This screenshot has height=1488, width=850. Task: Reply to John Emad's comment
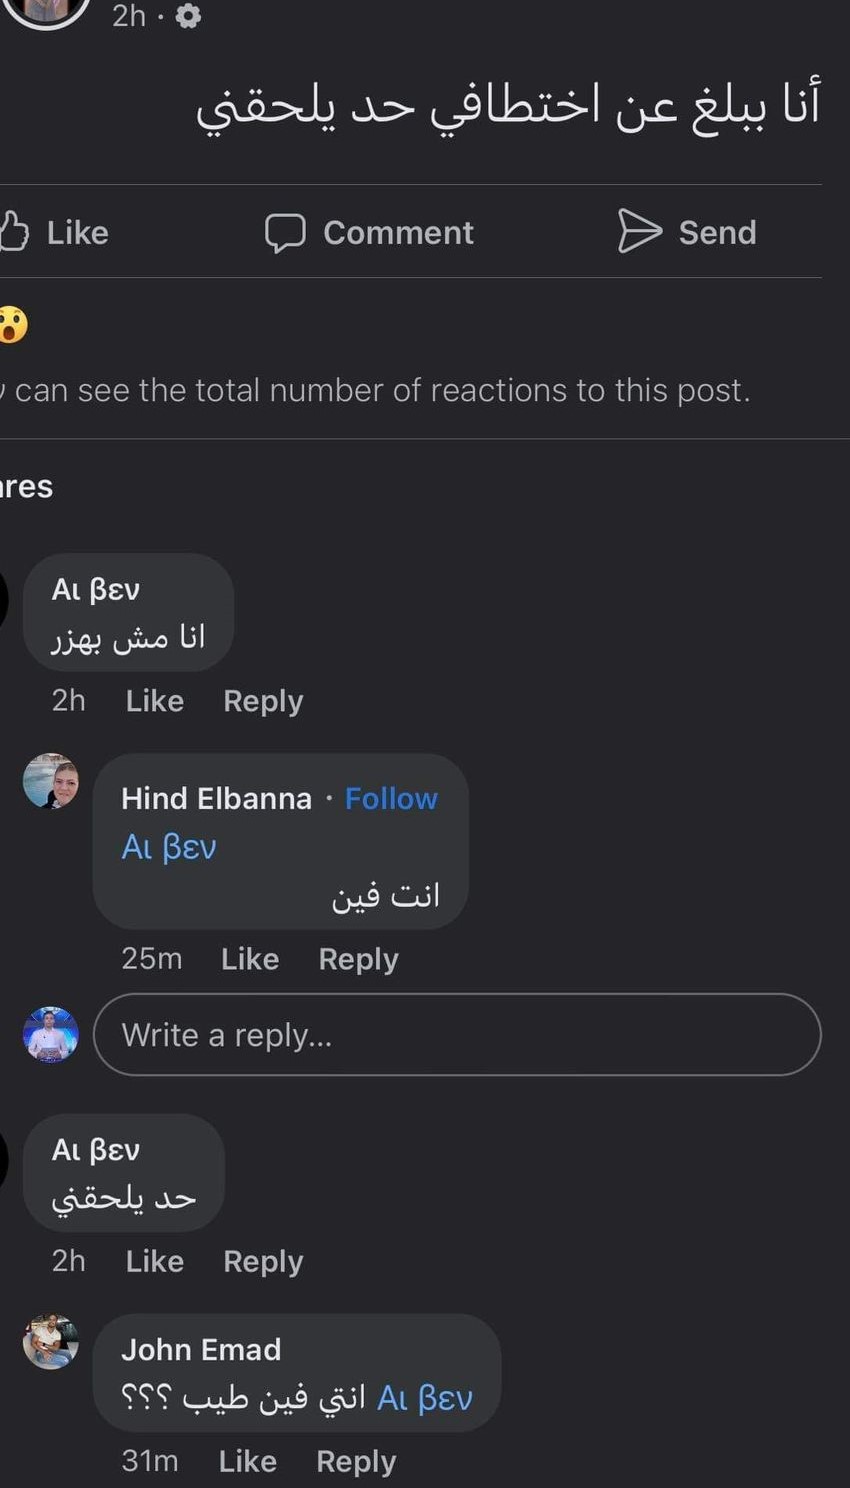pos(356,1461)
